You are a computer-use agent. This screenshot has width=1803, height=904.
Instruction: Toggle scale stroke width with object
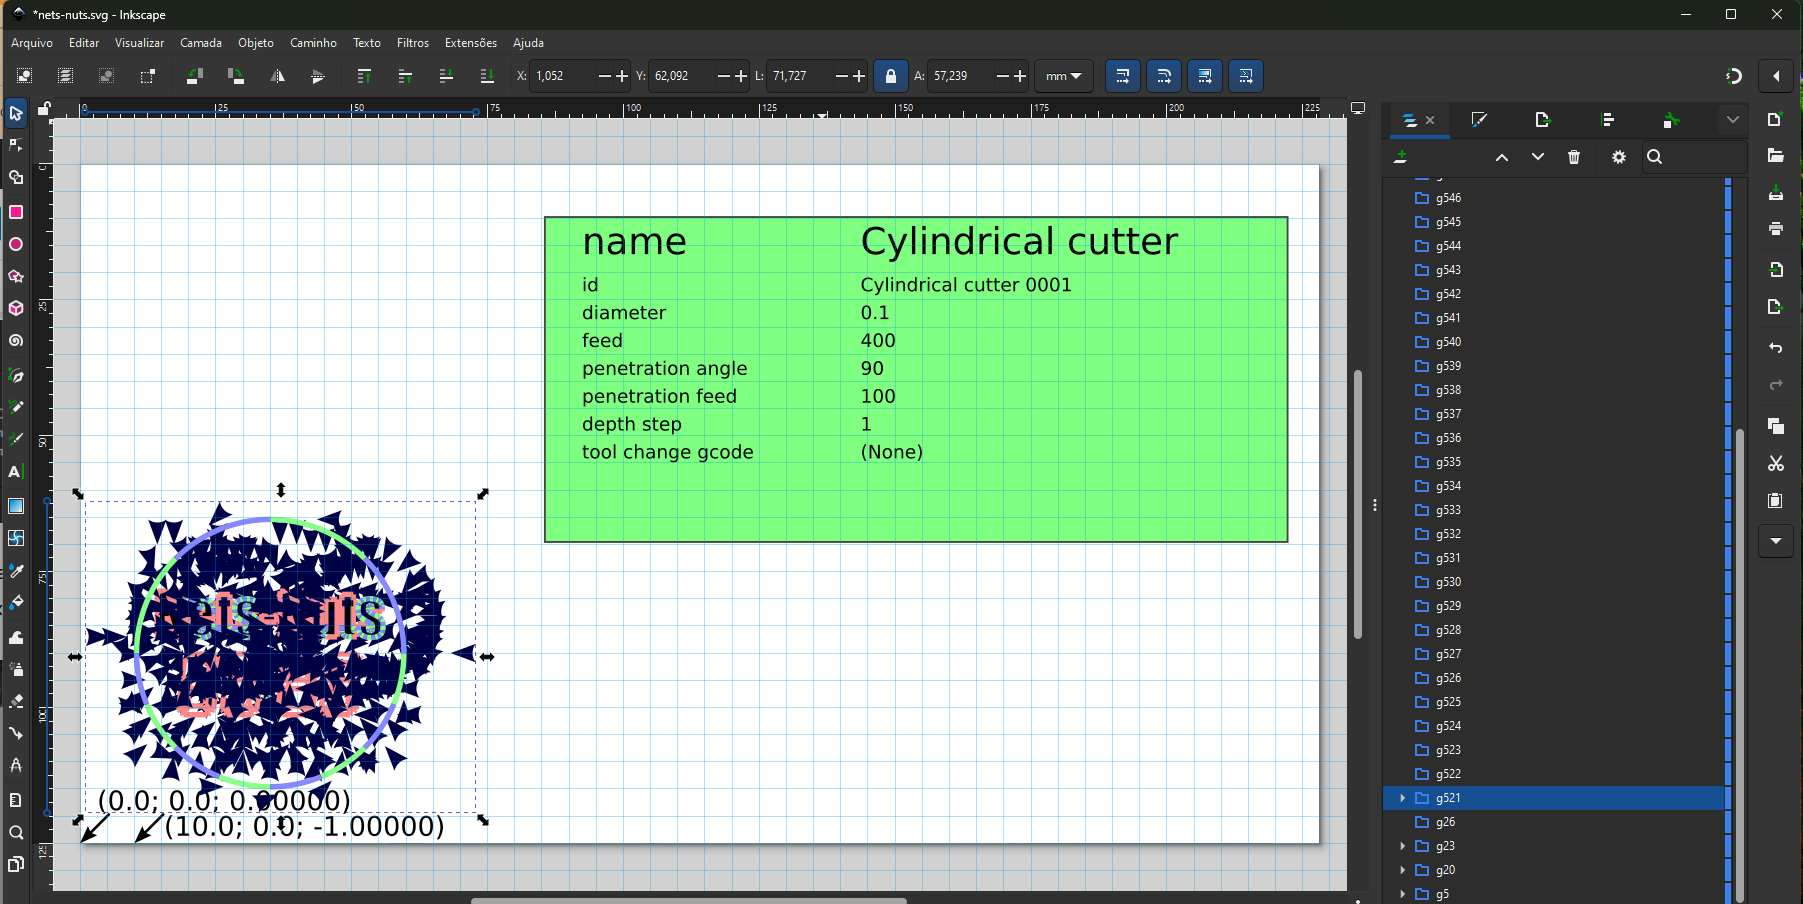tap(1123, 76)
